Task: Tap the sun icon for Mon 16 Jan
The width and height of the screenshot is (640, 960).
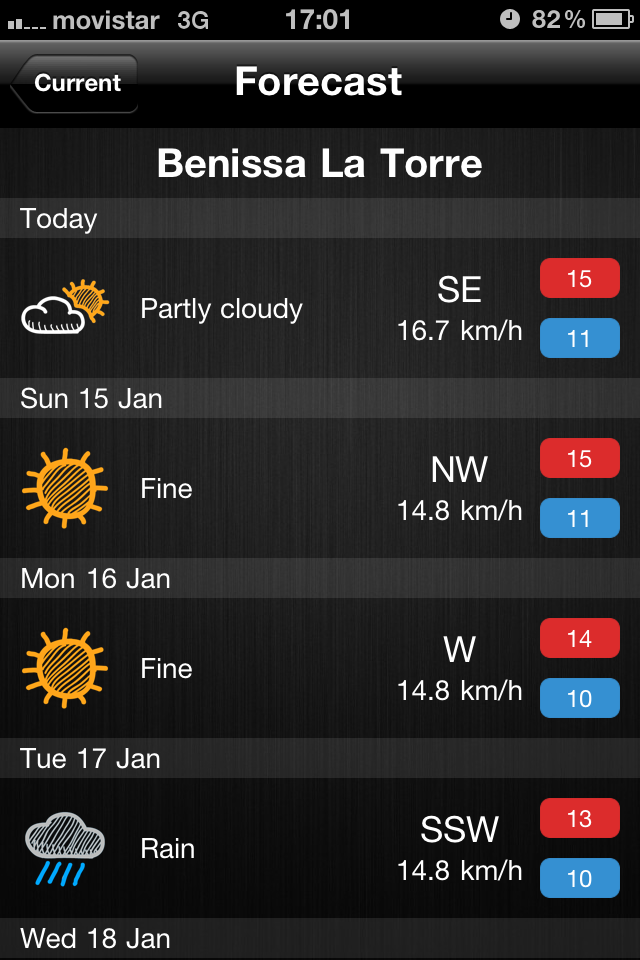Action: pyautogui.click(x=65, y=668)
